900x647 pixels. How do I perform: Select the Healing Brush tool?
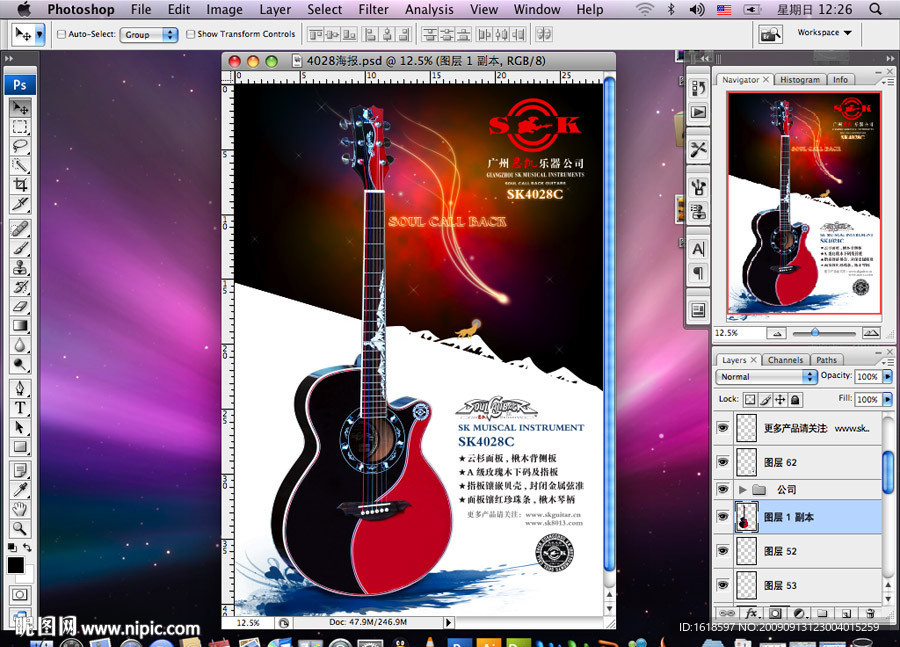pos(20,229)
